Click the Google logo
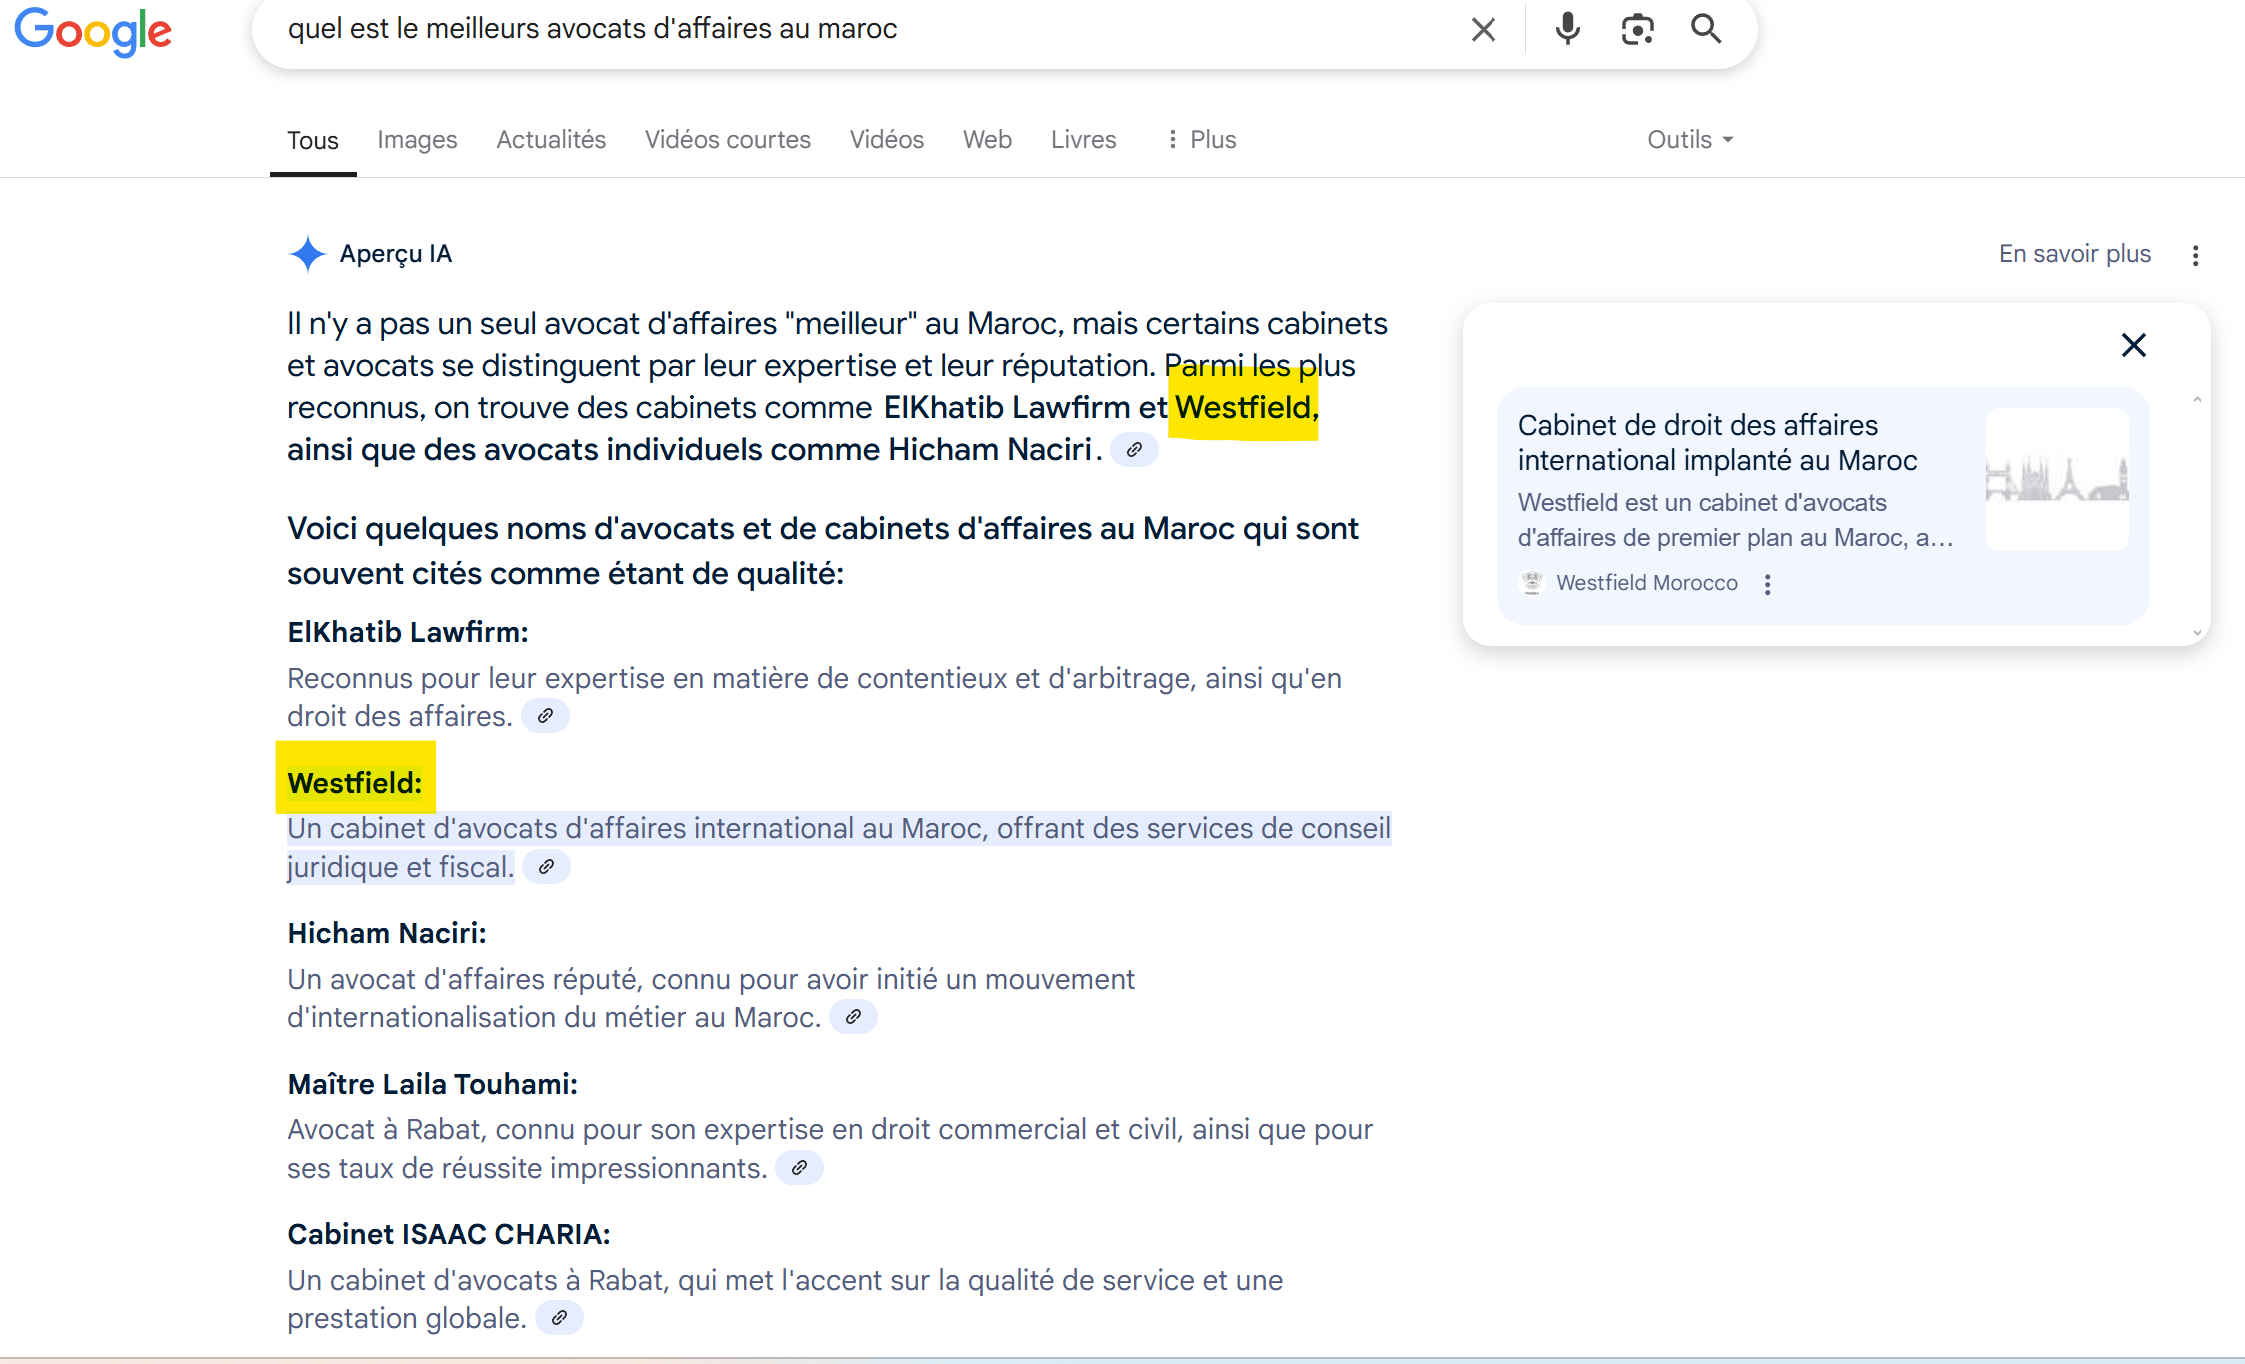 click(93, 32)
